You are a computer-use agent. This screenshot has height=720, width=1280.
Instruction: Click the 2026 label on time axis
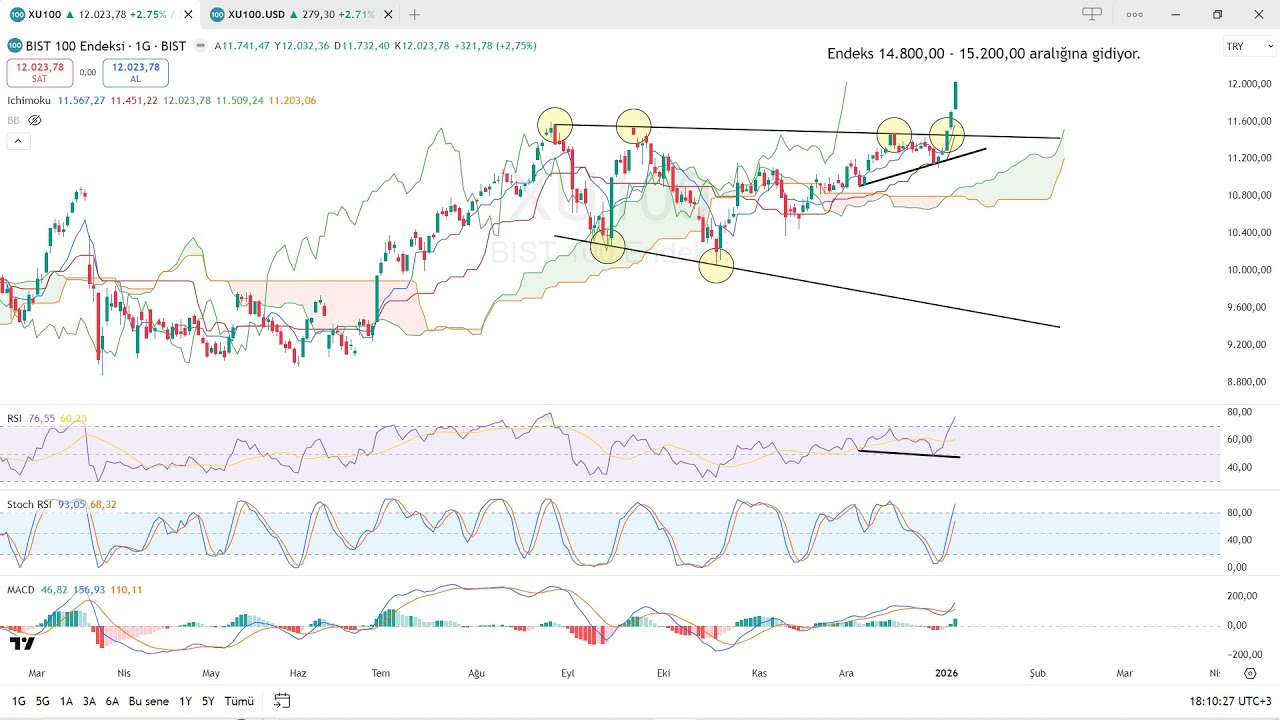click(x=946, y=674)
